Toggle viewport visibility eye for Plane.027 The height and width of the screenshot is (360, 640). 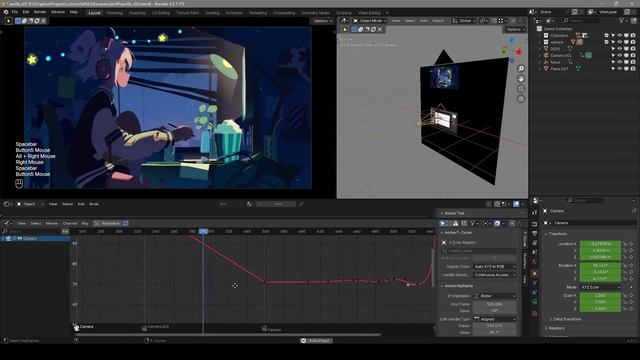coord(620,69)
